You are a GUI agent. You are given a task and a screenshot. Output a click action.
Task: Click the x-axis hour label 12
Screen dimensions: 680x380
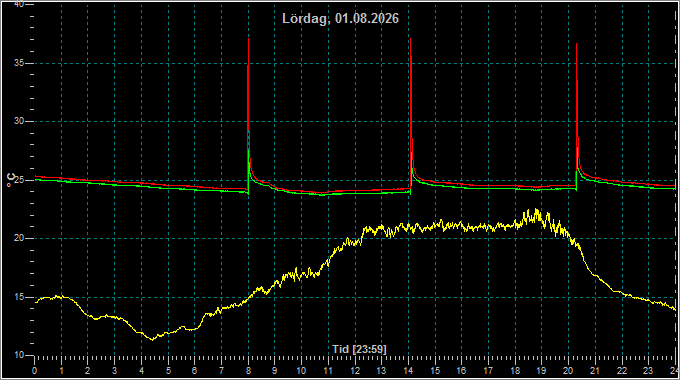(x=355, y=371)
